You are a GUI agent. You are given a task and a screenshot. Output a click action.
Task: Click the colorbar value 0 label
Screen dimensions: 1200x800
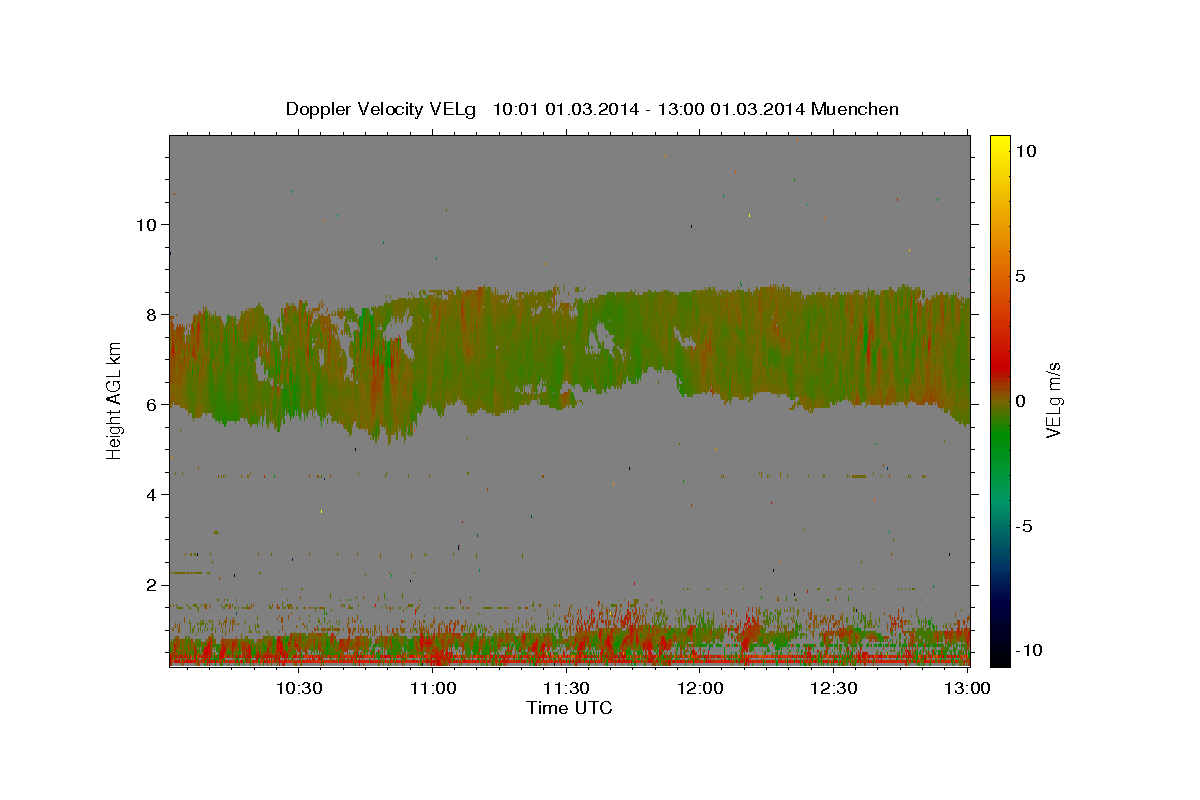[1021, 401]
